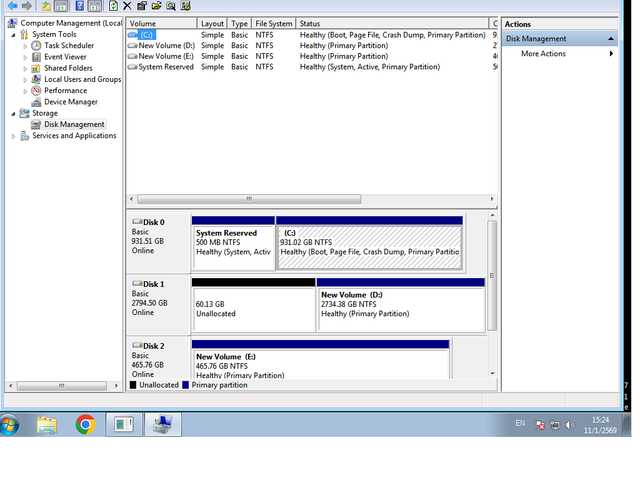Image resolution: width=640 pixels, height=480 pixels.
Task: Select Event Viewer in the tree
Action: click(65, 57)
